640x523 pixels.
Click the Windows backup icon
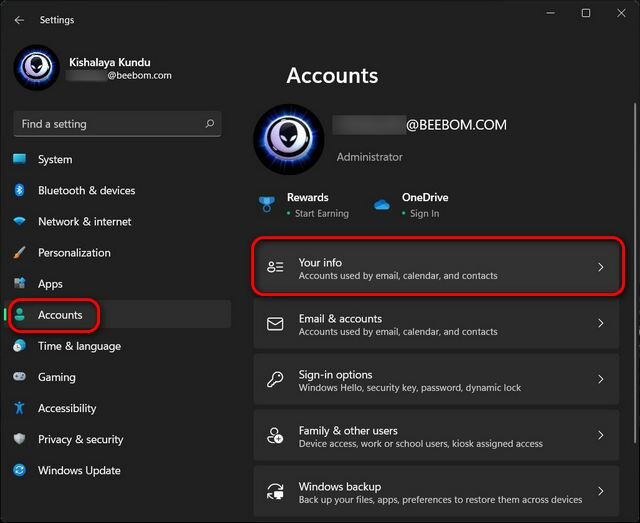coord(275,491)
